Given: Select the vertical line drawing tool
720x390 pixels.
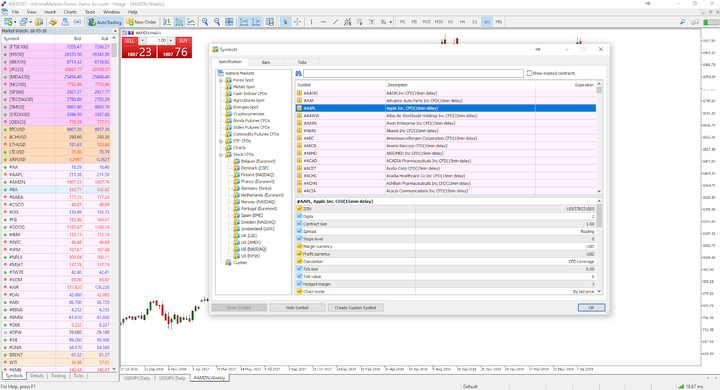Looking at the screenshot, I should click(x=311, y=22).
